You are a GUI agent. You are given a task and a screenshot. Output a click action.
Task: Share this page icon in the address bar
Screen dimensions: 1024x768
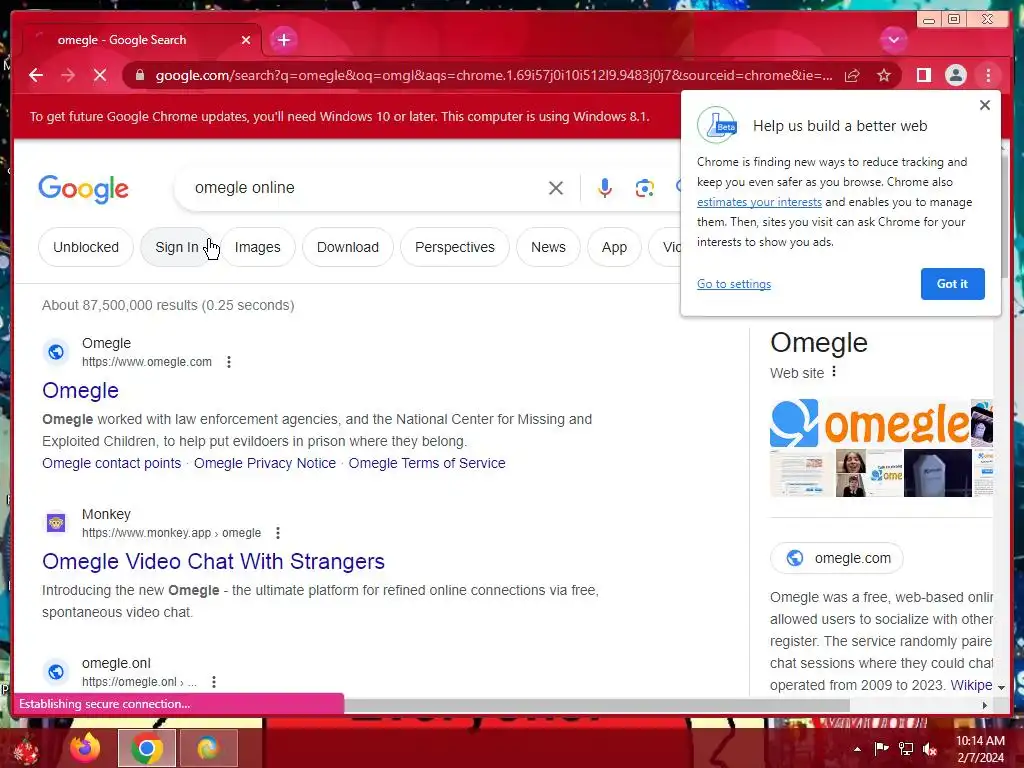click(852, 75)
